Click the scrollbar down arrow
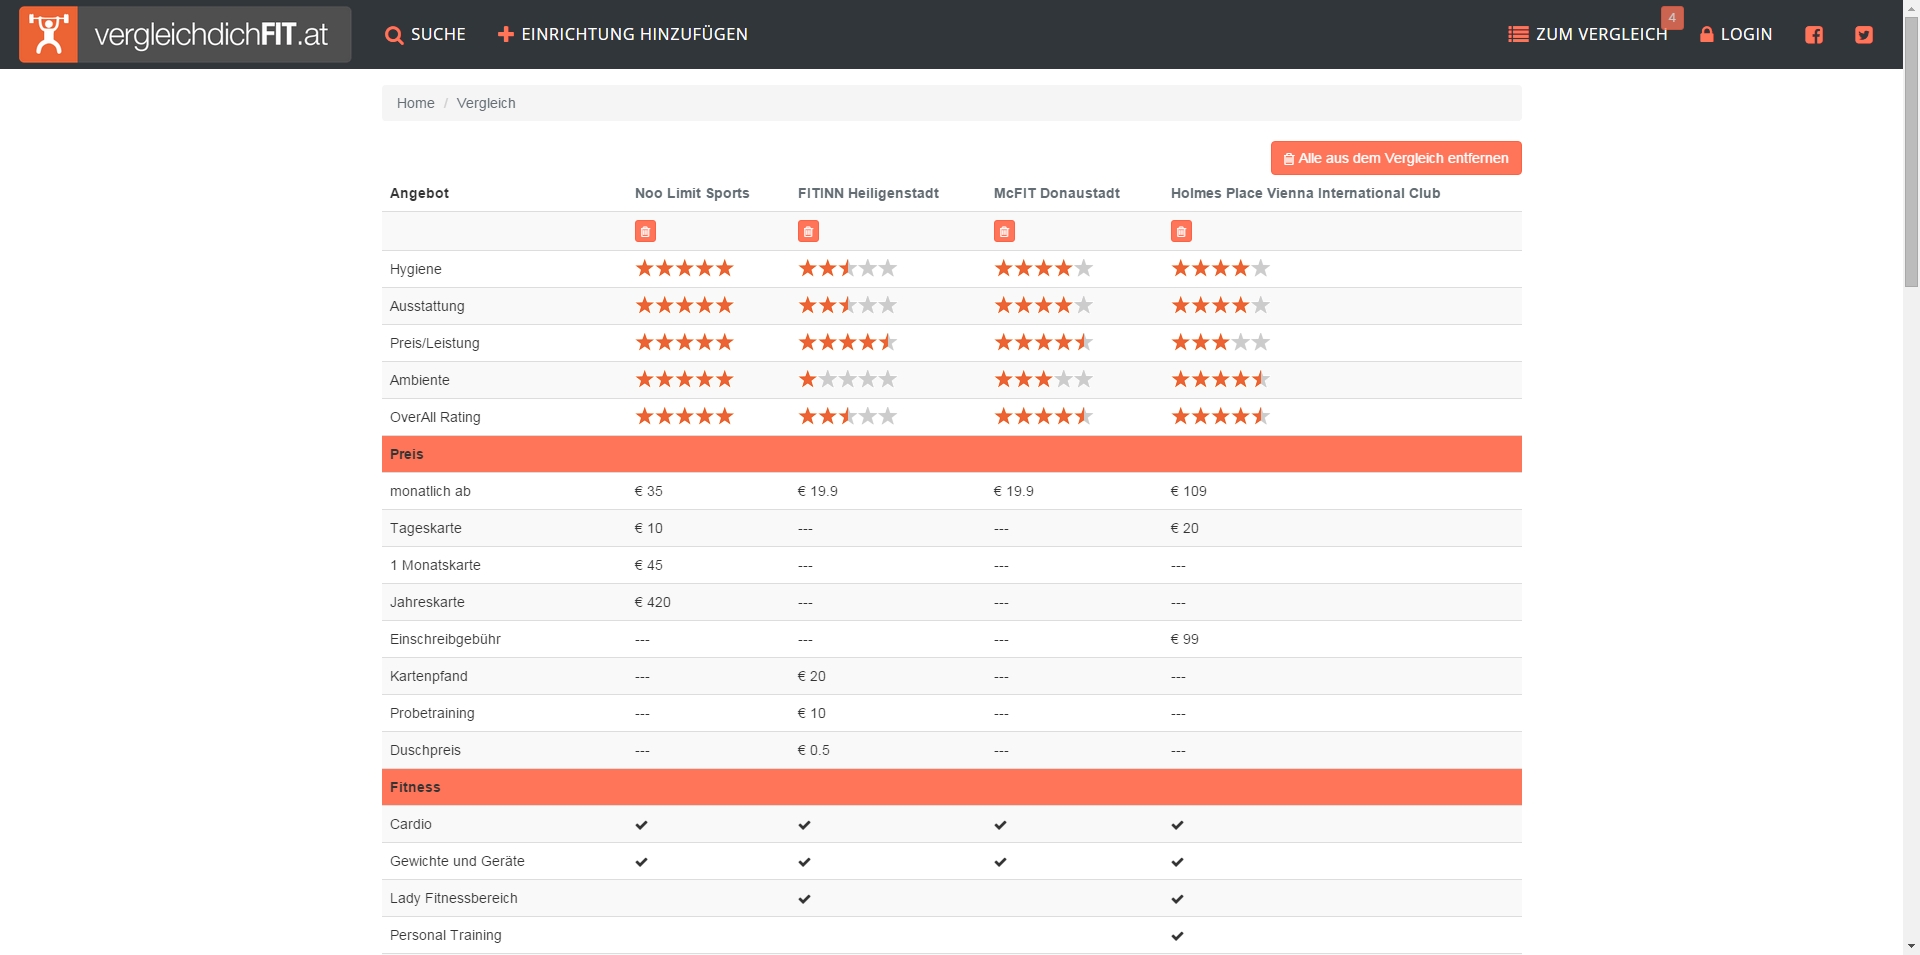This screenshot has width=1920, height=955. pyautogui.click(x=1911, y=945)
